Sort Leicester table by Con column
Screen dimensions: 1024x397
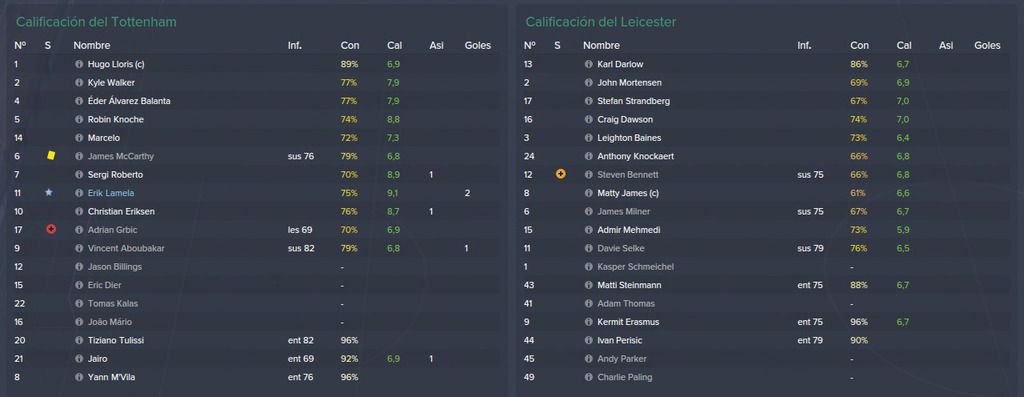click(859, 46)
